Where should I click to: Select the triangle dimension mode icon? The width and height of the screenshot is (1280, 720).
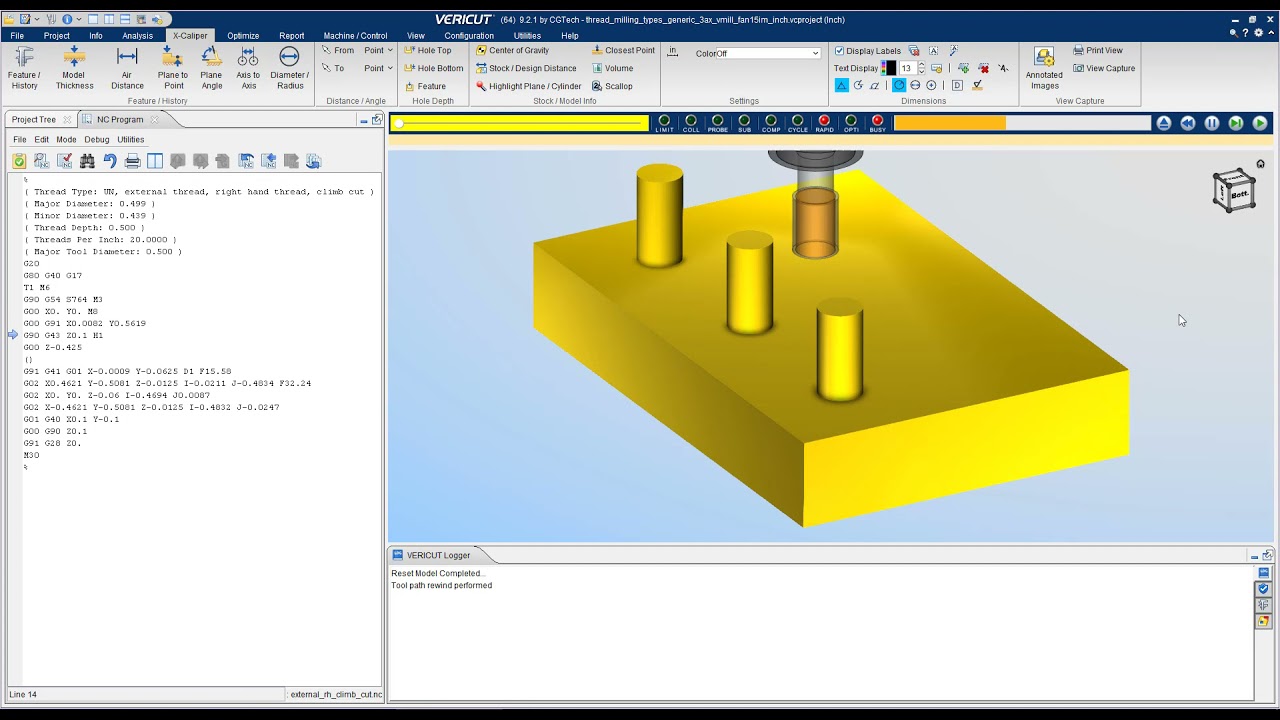pos(841,86)
